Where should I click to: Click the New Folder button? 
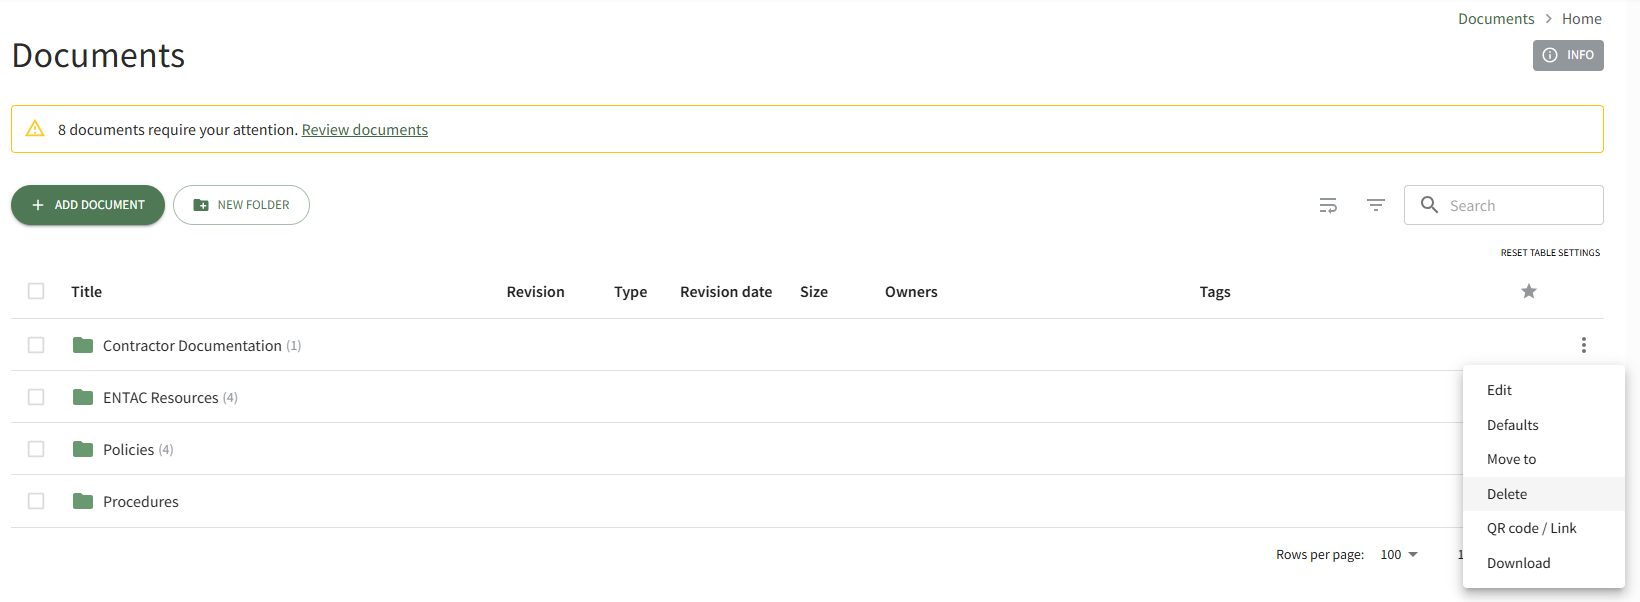coord(241,205)
